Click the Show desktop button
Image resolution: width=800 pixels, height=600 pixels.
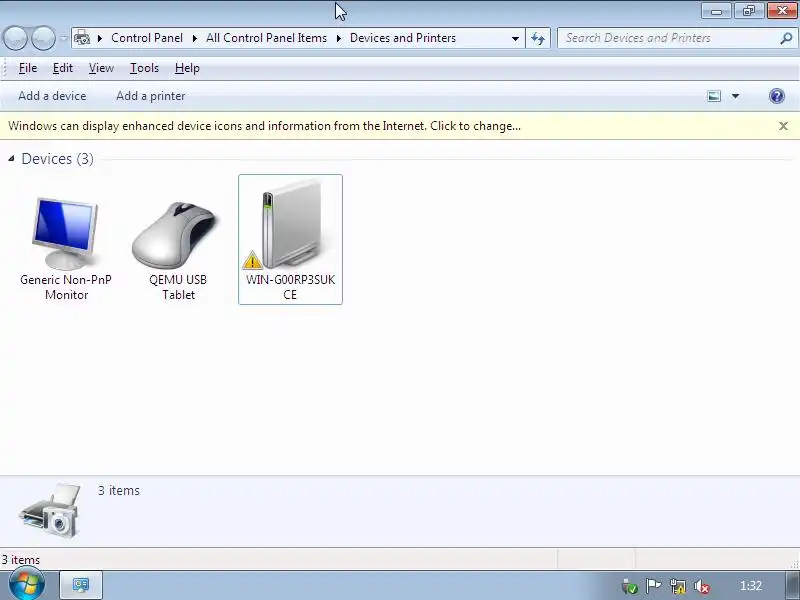pos(793,585)
